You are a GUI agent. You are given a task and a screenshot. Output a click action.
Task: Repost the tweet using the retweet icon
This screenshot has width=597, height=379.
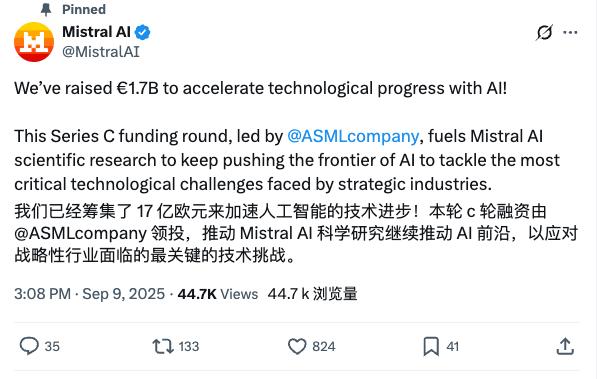(x=163, y=346)
